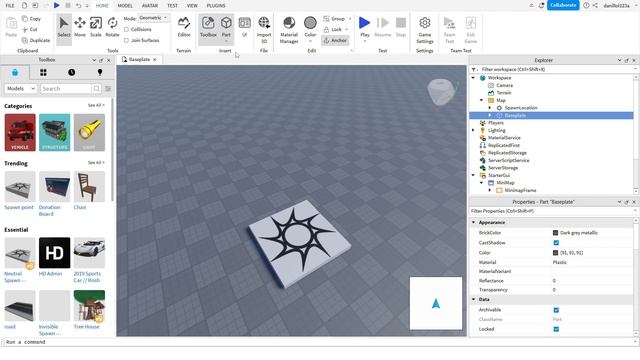Open Toolbox Inventory grid tab
Viewport: 640px width, 360px height.
(x=43, y=72)
